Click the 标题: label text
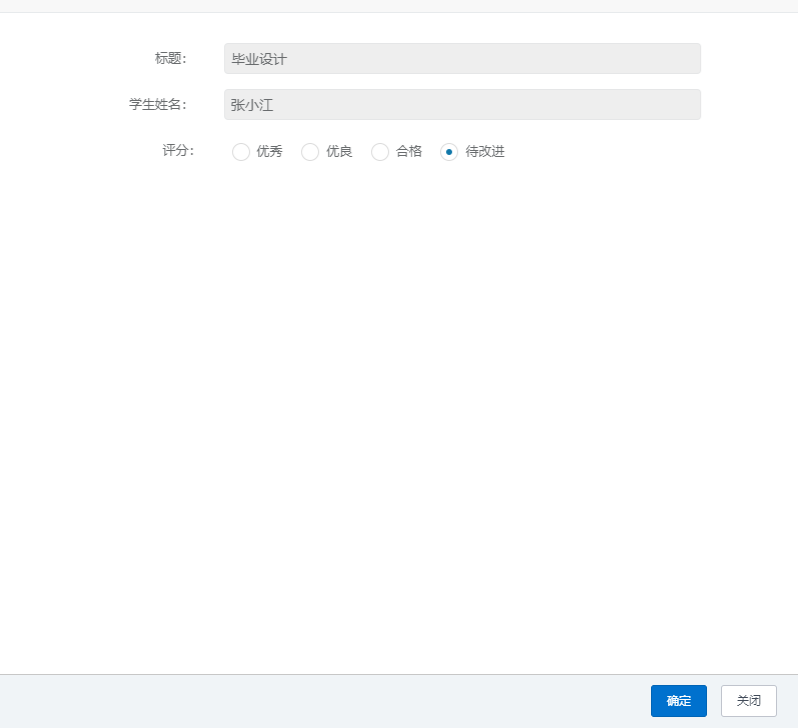Viewport: 798px width, 728px height. tap(171, 59)
